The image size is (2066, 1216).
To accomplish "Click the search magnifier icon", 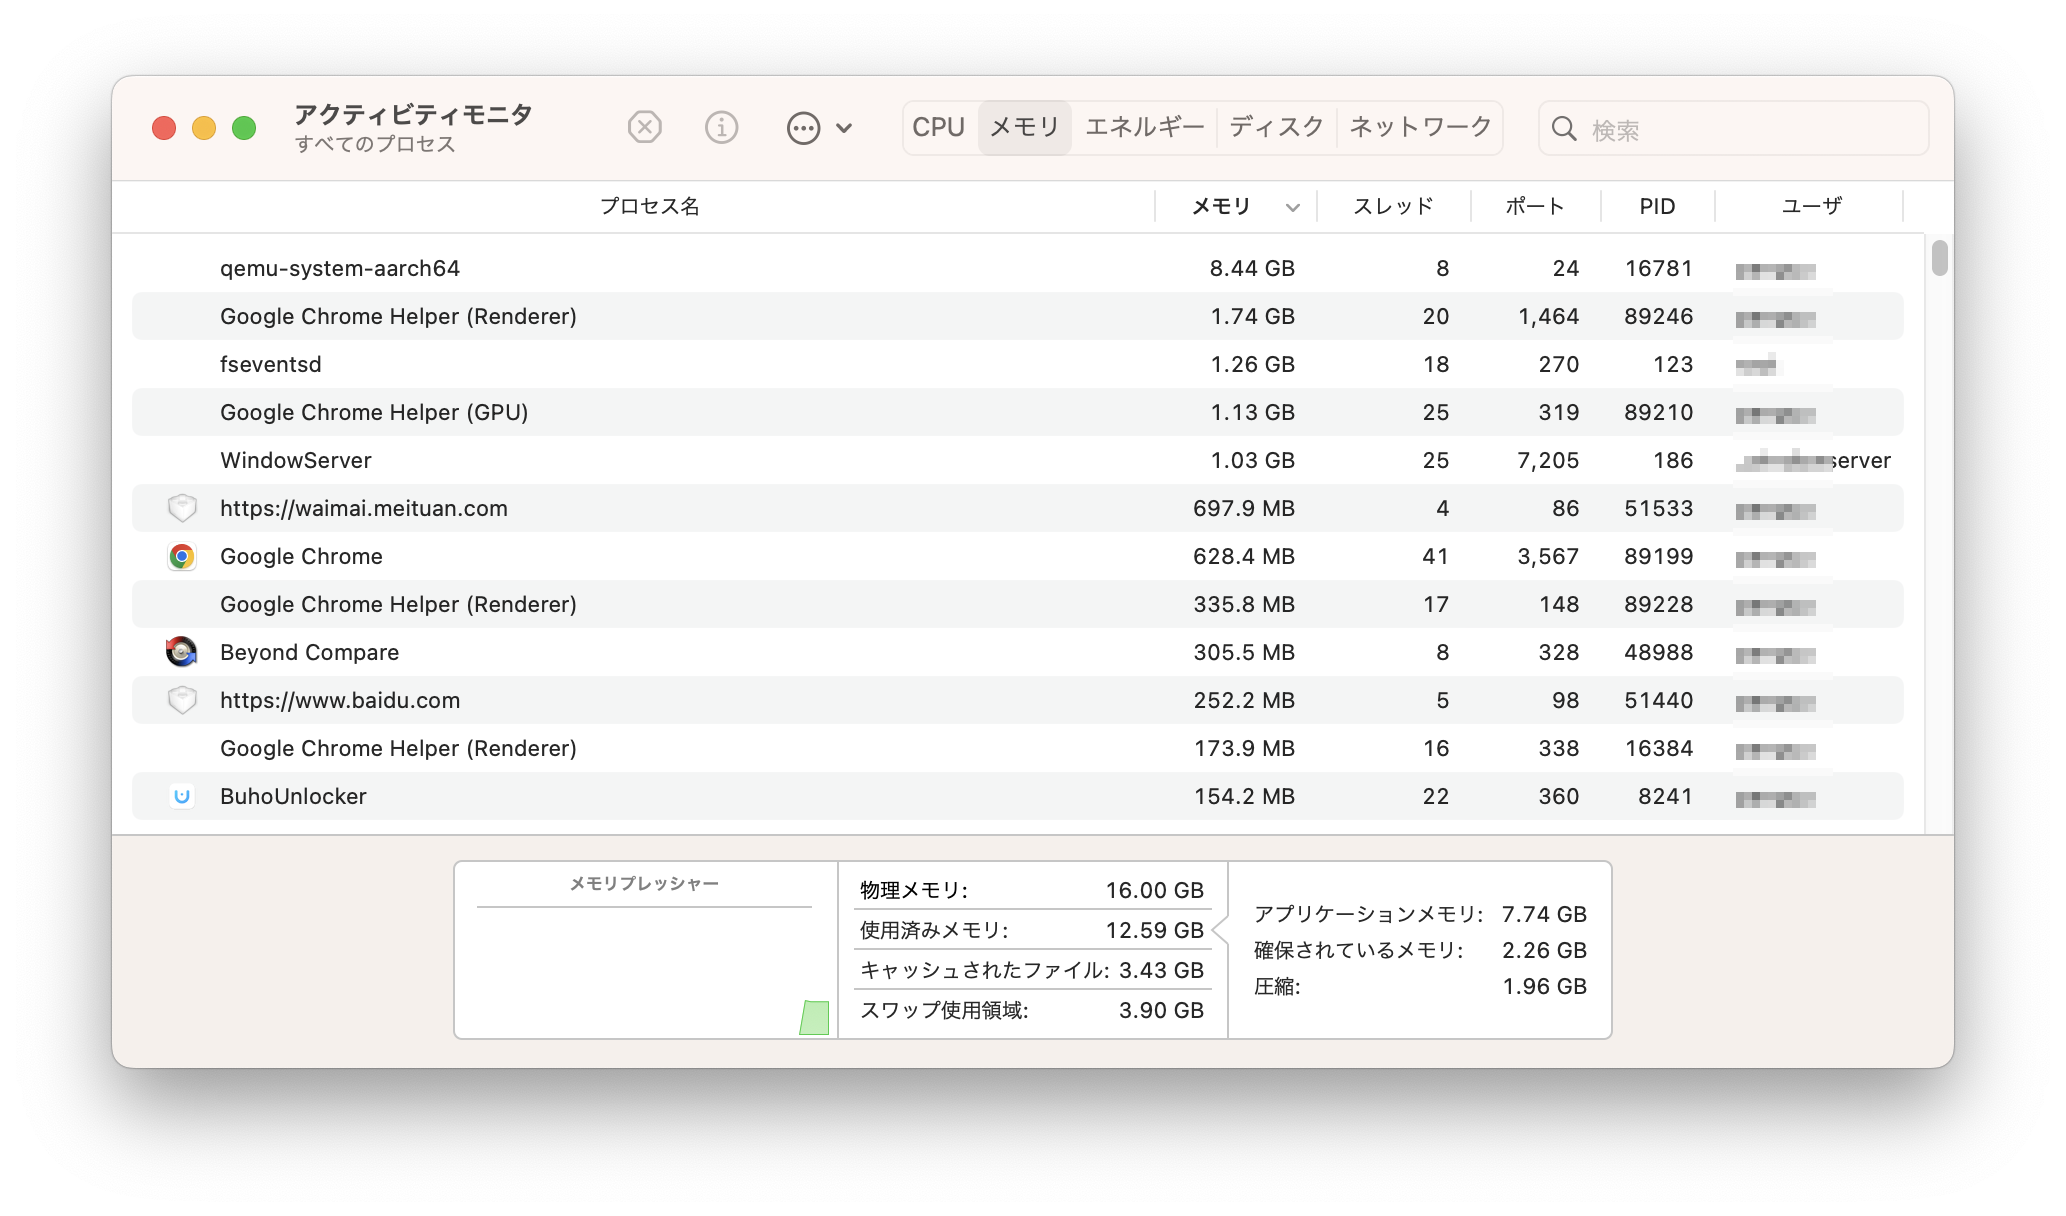I will [x=1564, y=129].
